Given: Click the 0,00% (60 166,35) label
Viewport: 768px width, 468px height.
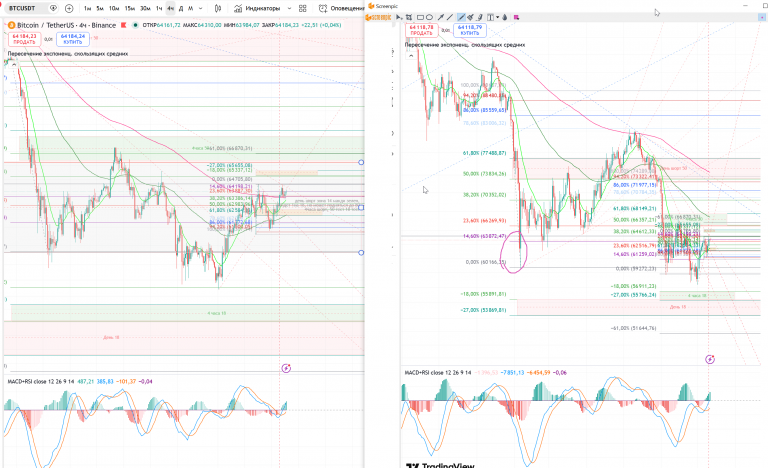Looking at the screenshot, I should point(485,262).
